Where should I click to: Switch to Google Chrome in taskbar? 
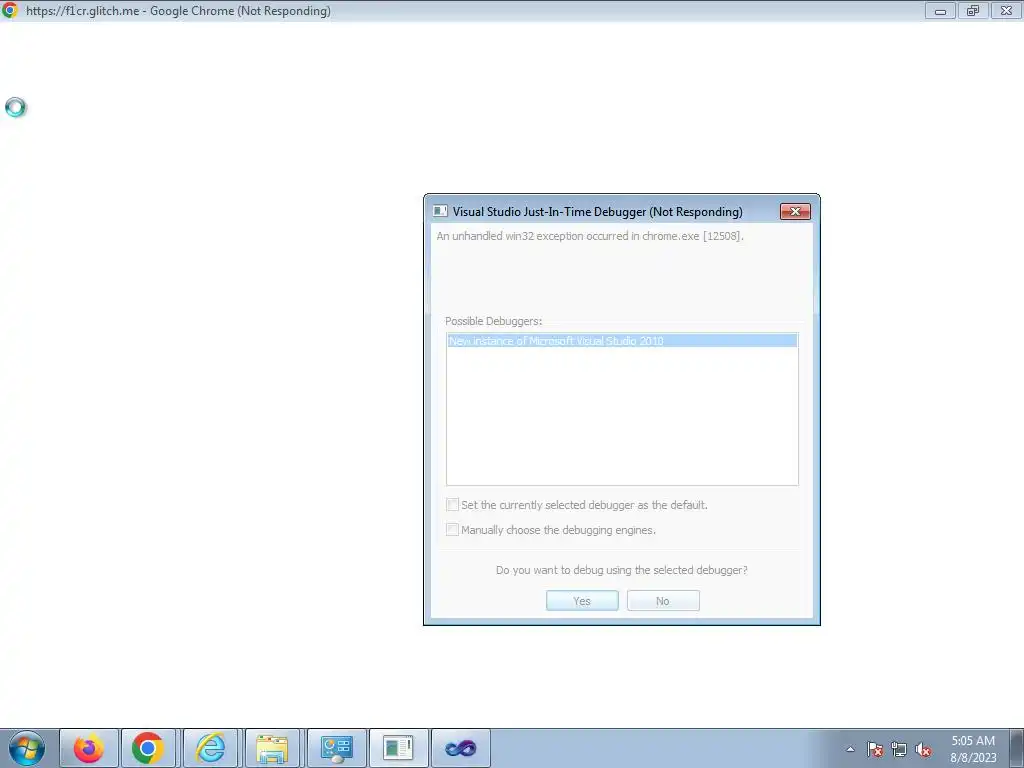[x=148, y=748]
